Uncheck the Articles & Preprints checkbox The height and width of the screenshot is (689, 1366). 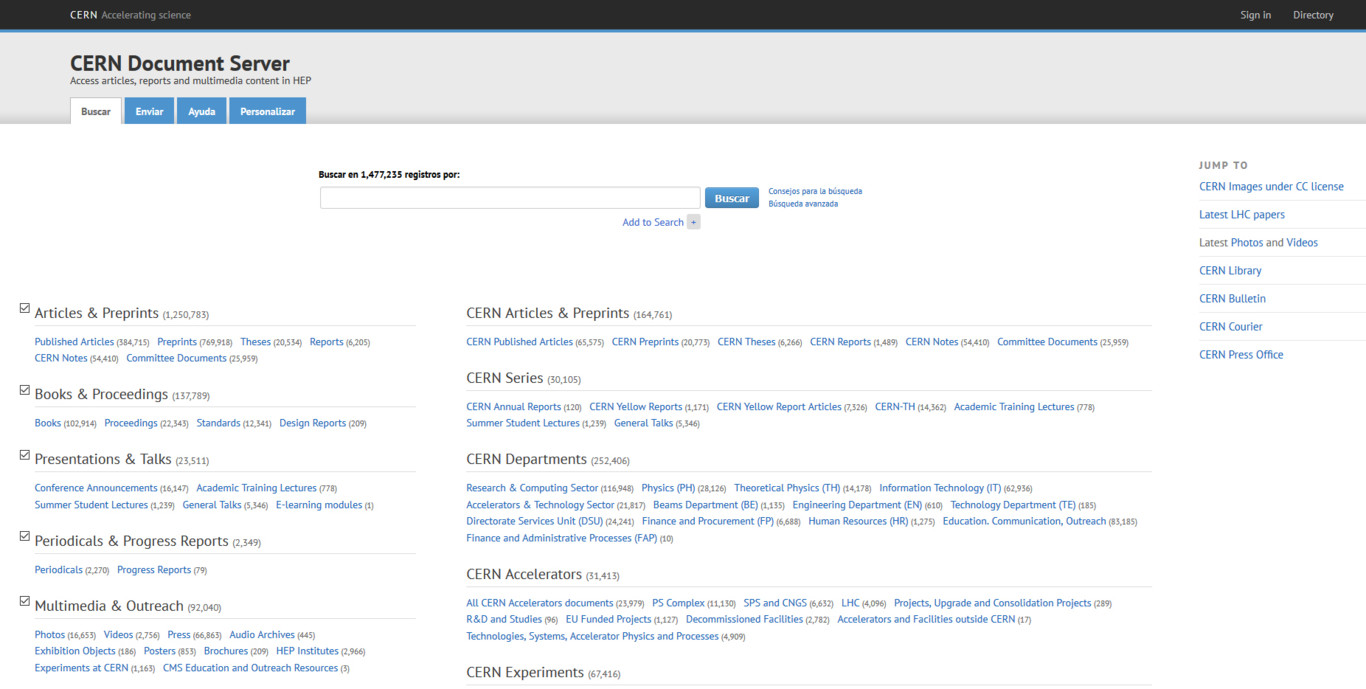(x=25, y=309)
